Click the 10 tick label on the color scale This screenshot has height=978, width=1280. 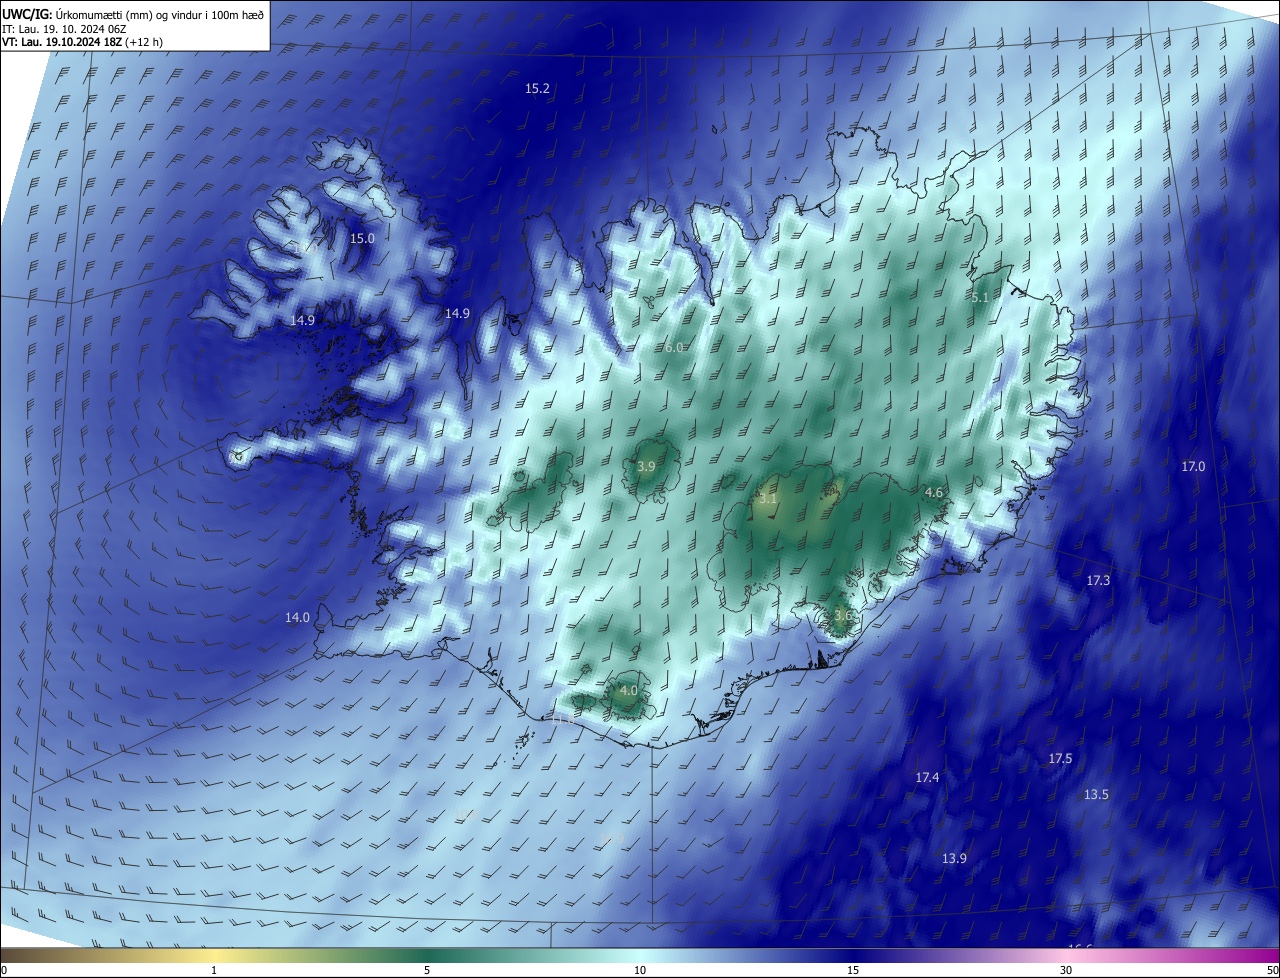(x=640, y=971)
